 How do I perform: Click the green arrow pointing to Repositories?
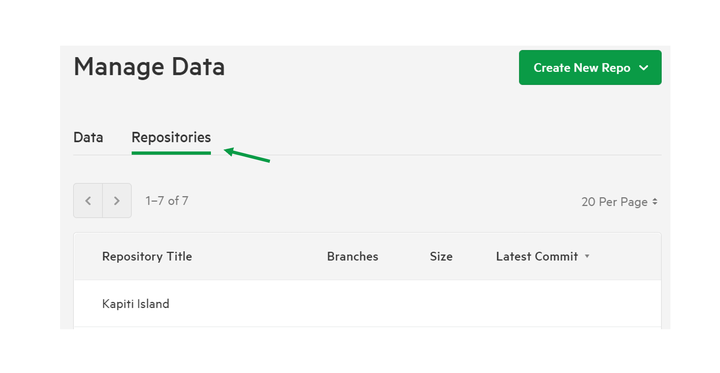247,155
